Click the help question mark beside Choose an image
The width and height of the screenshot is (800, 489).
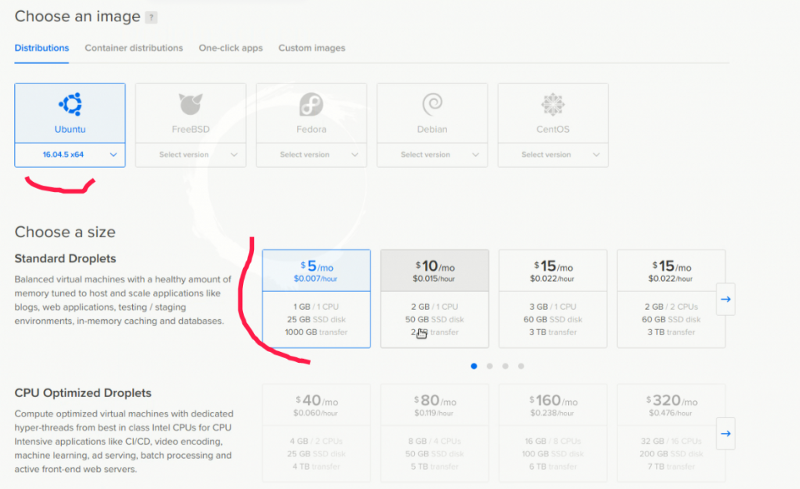coord(151,17)
